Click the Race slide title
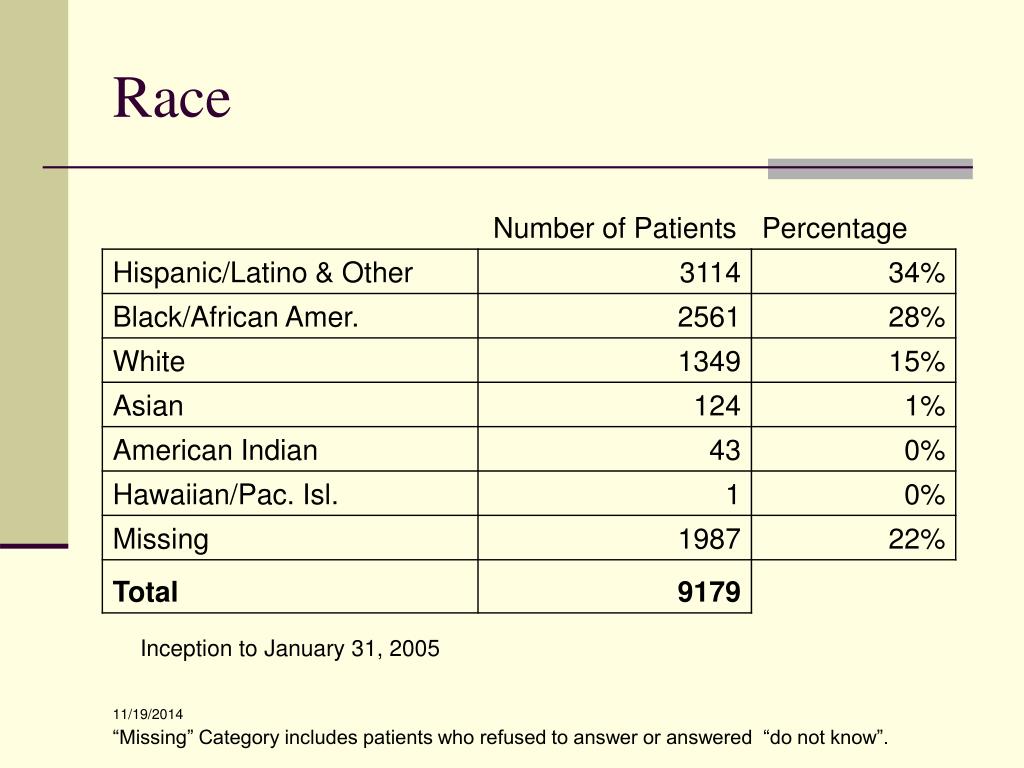Screen dimensions: 1024x768 point(172,98)
